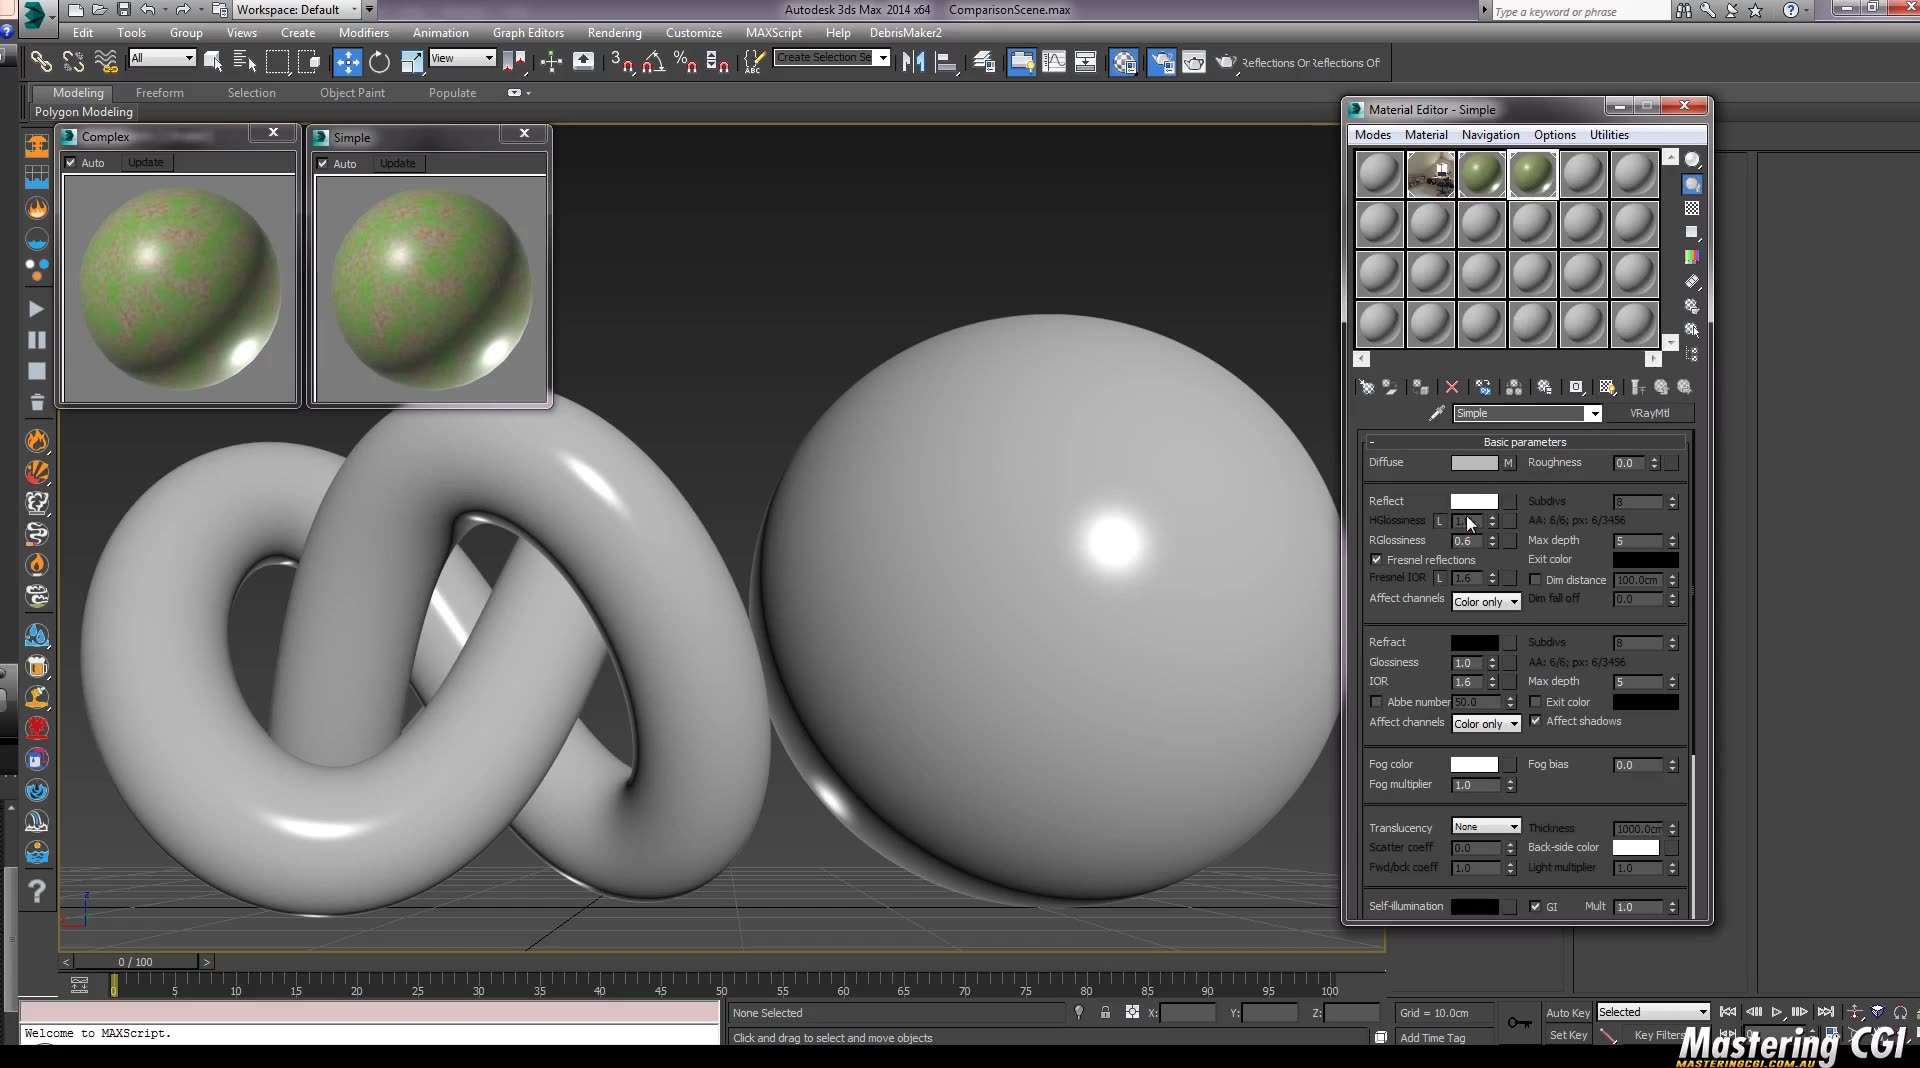Viewport: 1920px width, 1068px height.
Task: Open the Diffuse color swatch
Action: point(1475,463)
